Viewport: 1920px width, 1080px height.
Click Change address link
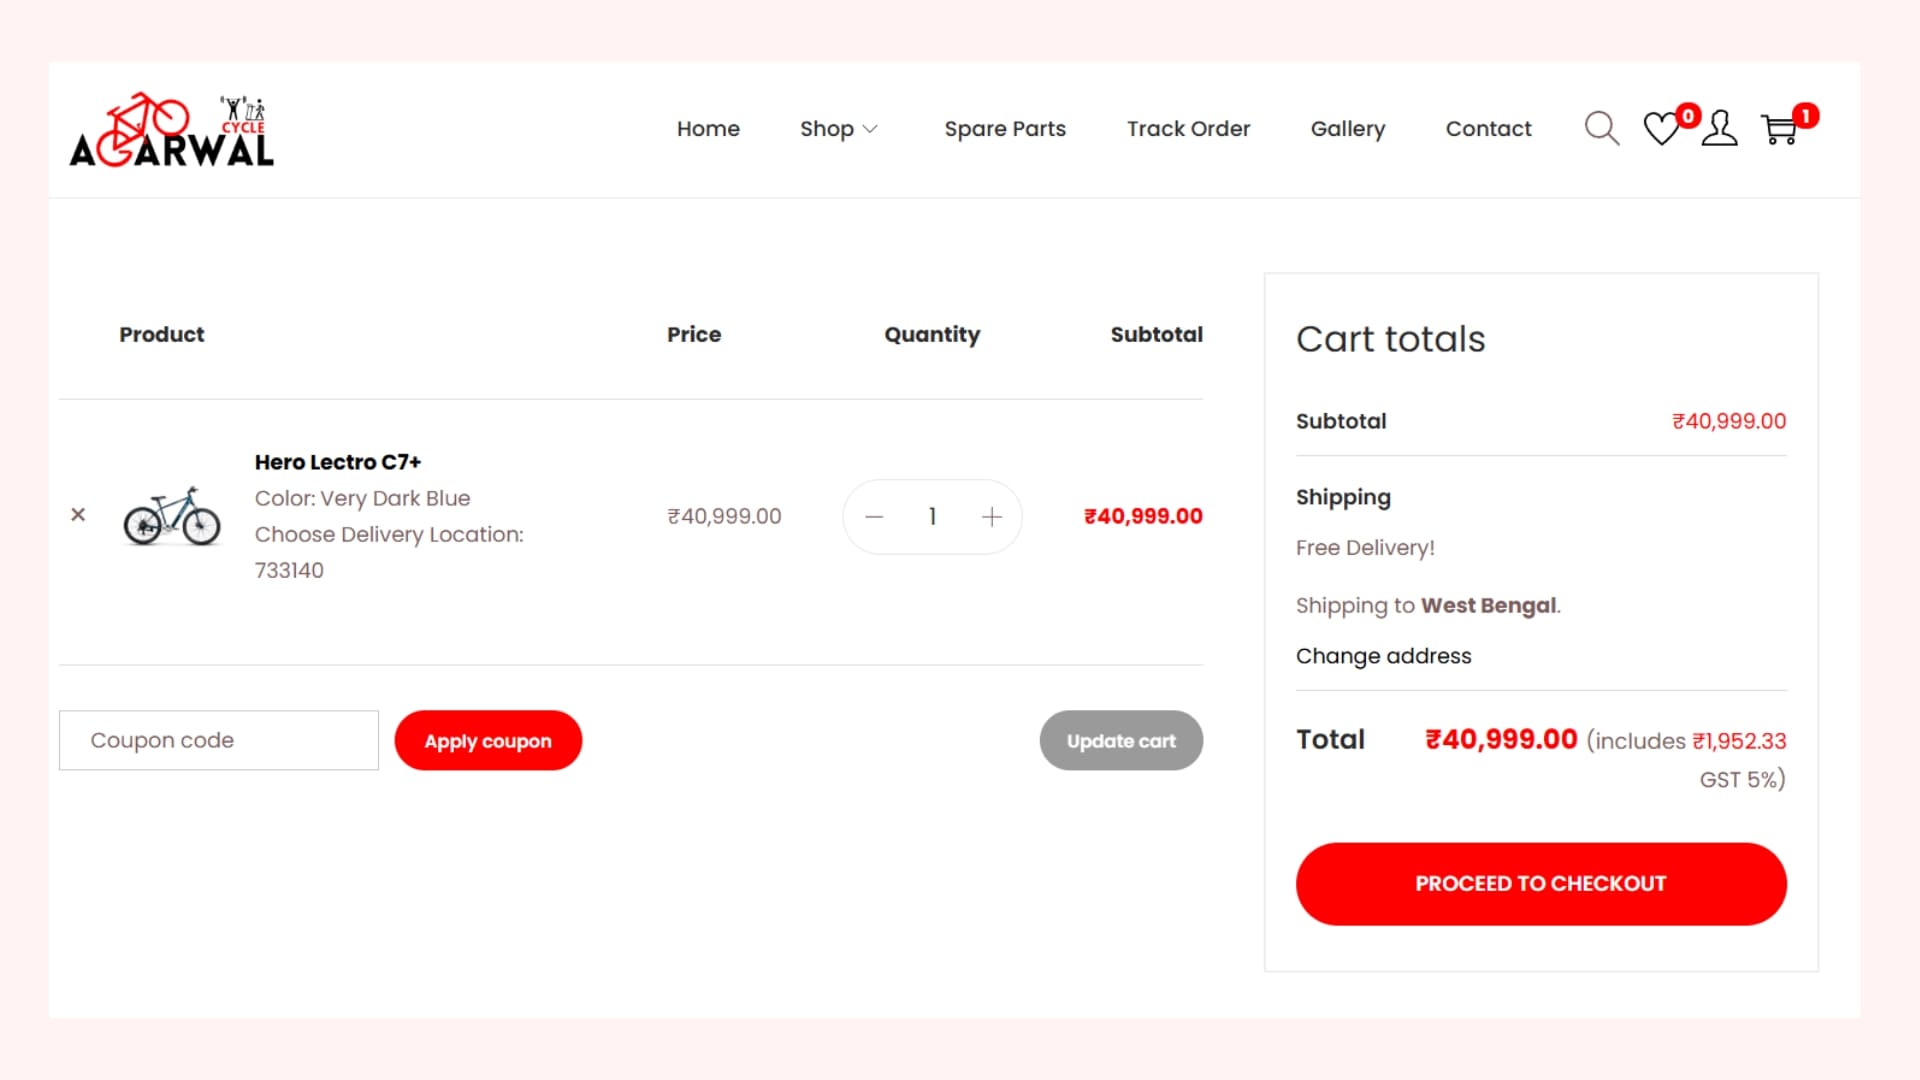click(1383, 656)
